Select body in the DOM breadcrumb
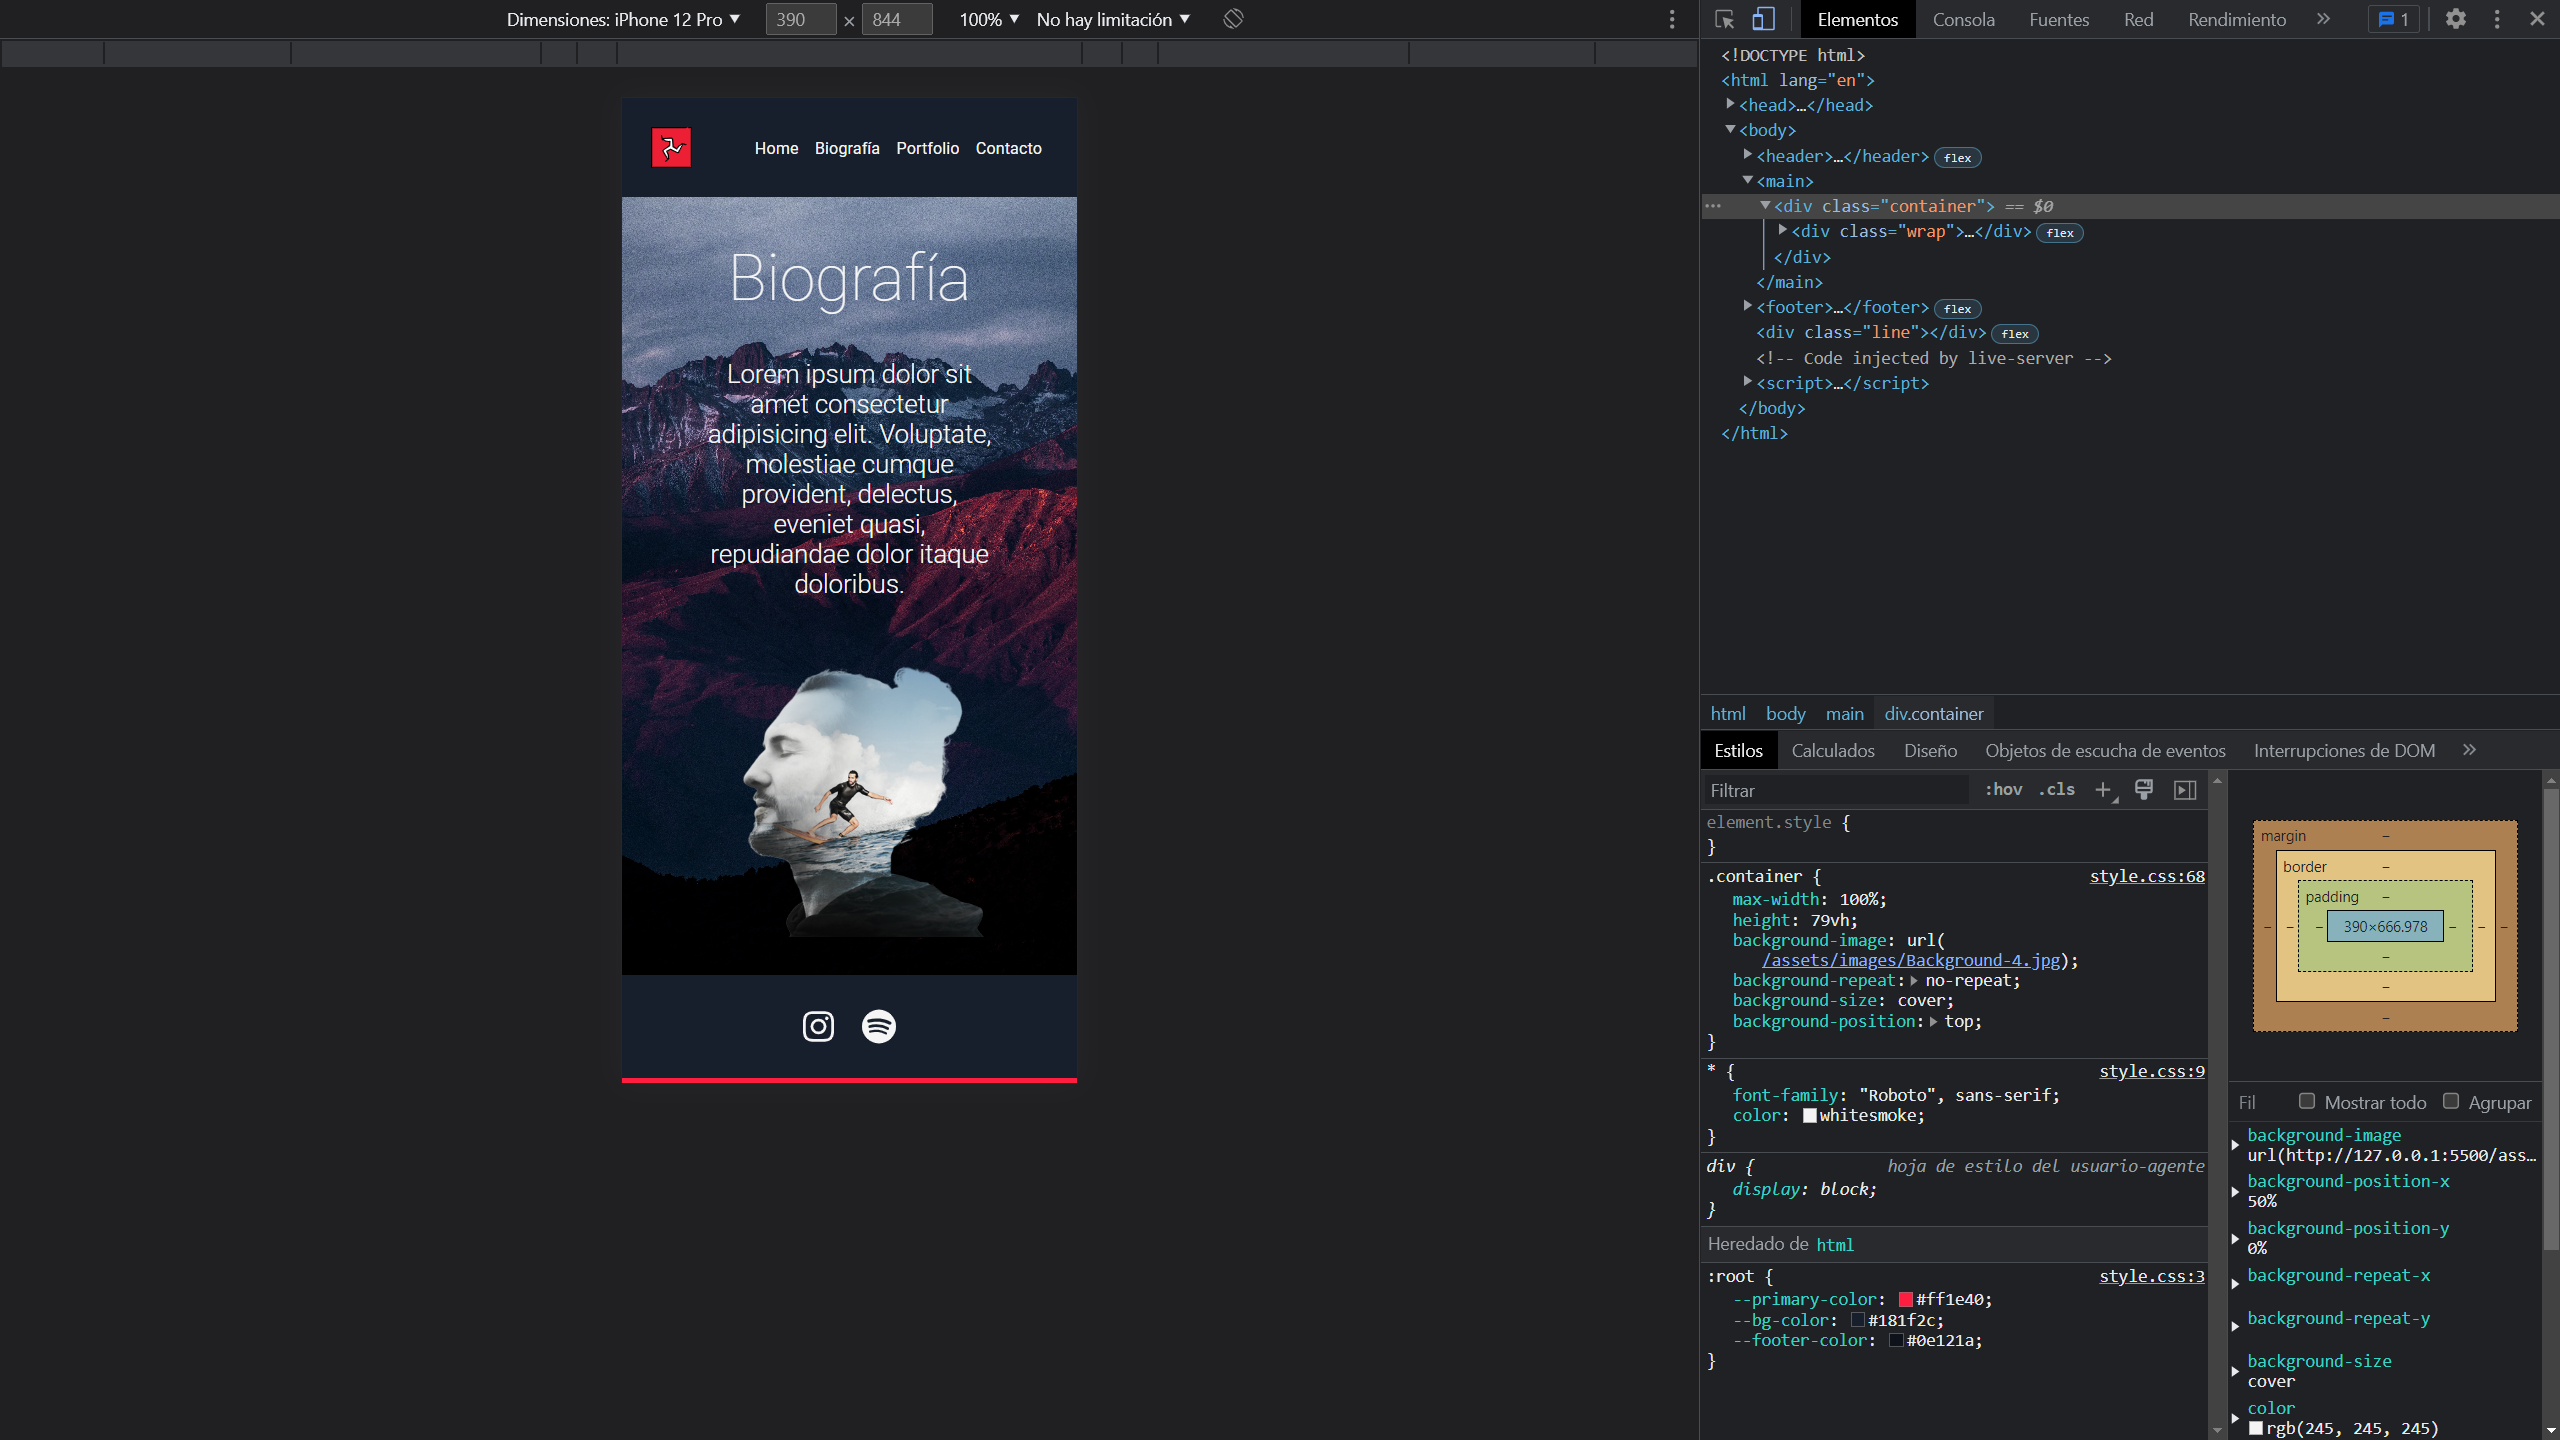The width and height of the screenshot is (2560, 1440). point(1785,713)
